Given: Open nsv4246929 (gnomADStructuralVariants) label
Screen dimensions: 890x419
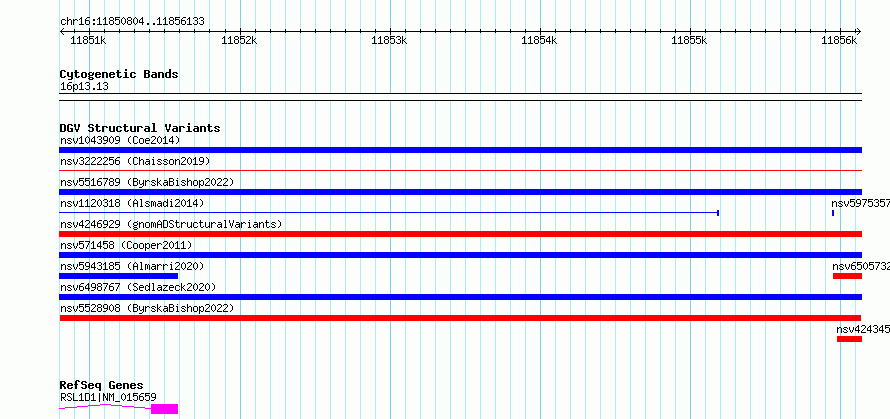Looking at the screenshot, I should point(171,224).
